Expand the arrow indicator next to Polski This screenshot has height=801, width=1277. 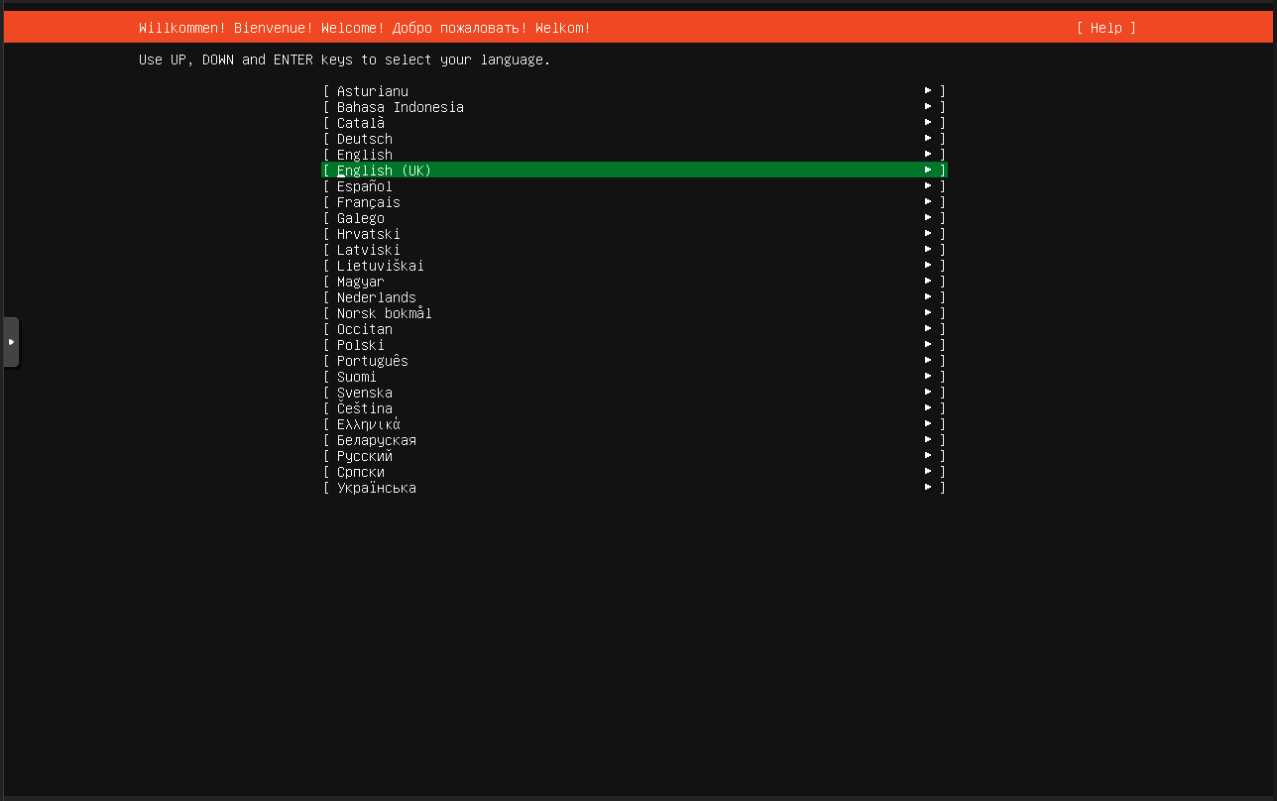pos(927,344)
